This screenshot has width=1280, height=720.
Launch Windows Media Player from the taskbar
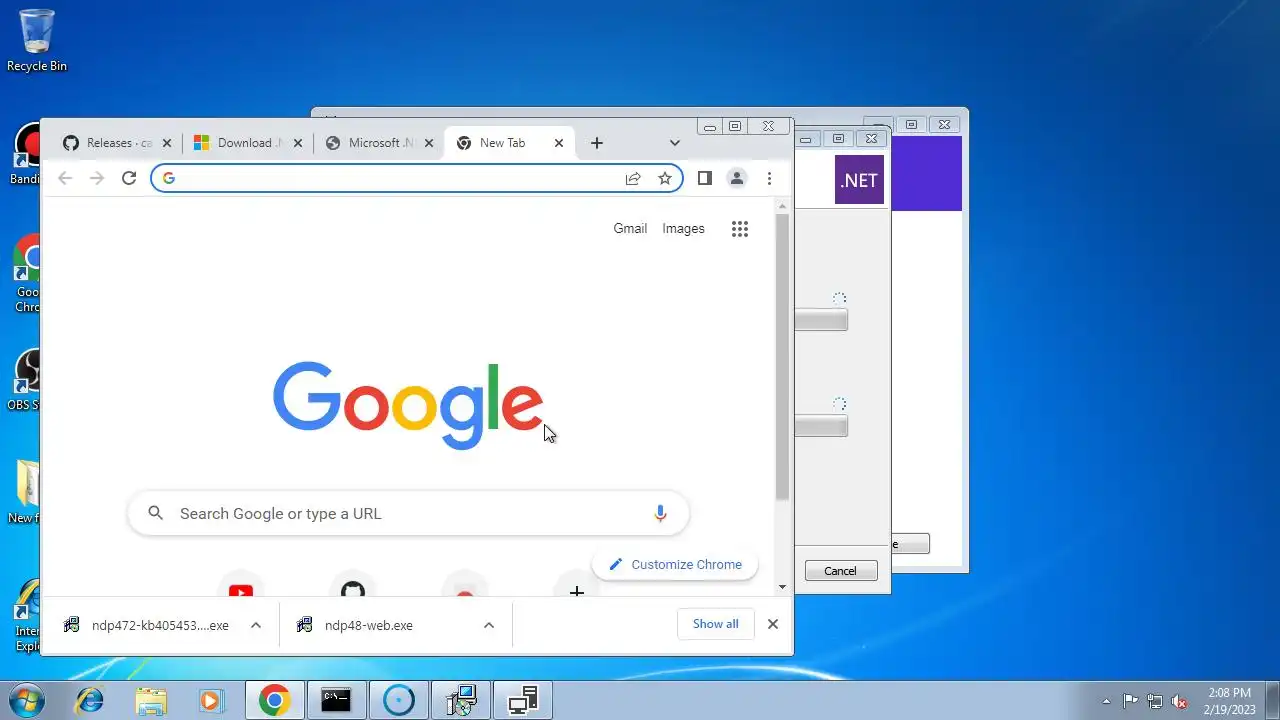click(212, 700)
